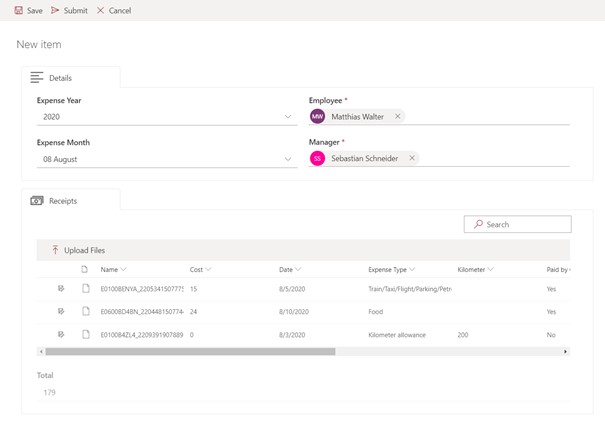This screenshot has width=605, height=421.
Task: Click the Employee people picker field
Action: click(x=439, y=116)
